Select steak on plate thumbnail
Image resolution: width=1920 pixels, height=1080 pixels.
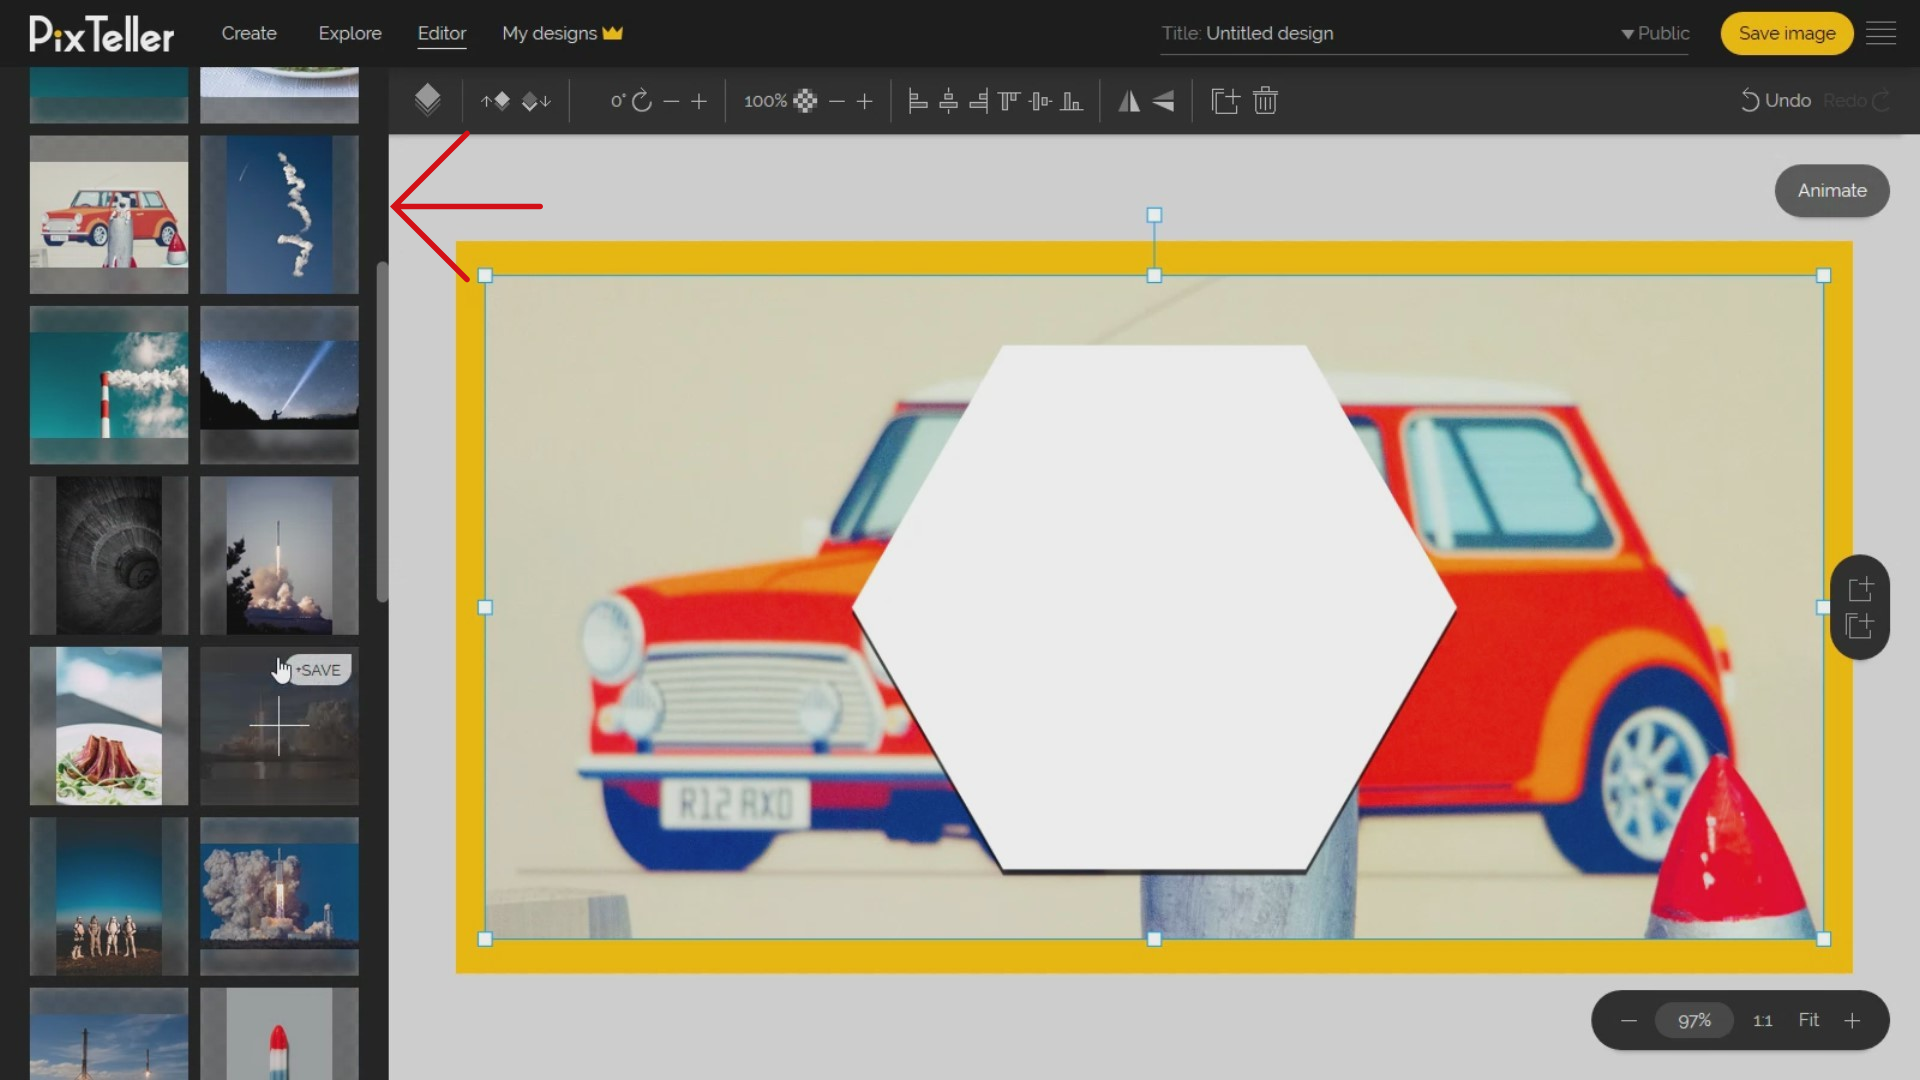109,726
